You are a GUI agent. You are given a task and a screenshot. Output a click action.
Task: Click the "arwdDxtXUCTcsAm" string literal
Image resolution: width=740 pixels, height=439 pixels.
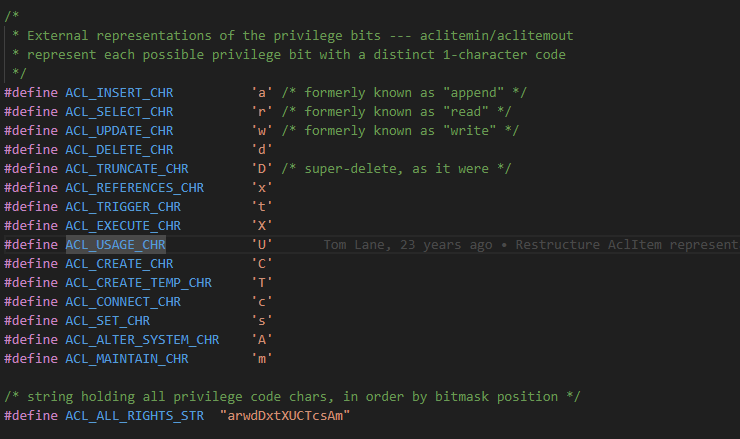tap(285, 415)
